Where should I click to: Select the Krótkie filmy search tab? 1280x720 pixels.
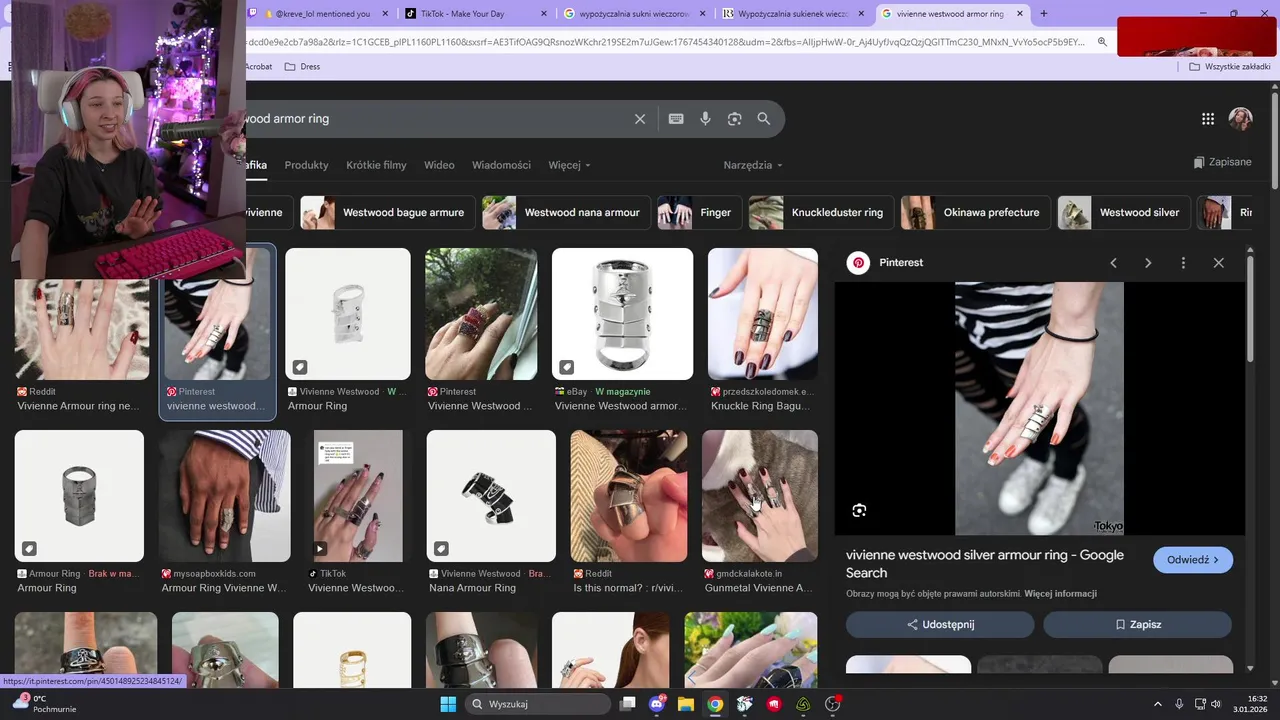[x=376, y=165]
